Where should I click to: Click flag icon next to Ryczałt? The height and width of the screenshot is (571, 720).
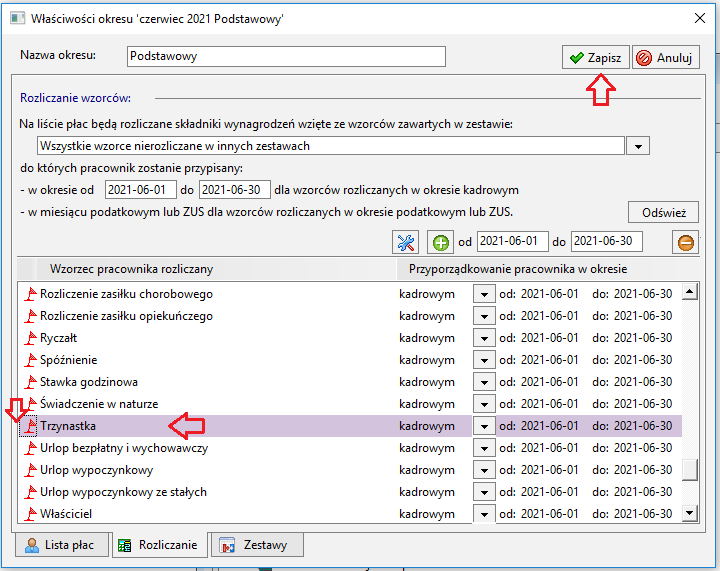pyautogui.click(x=30, y=338)
